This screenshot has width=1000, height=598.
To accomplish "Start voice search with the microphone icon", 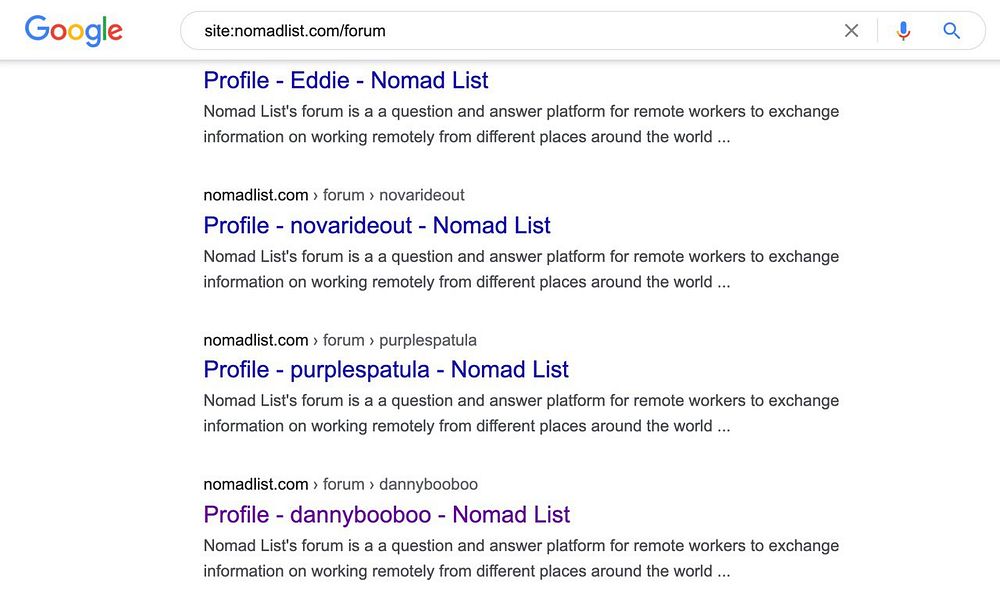I will click(x=903, y=31).
